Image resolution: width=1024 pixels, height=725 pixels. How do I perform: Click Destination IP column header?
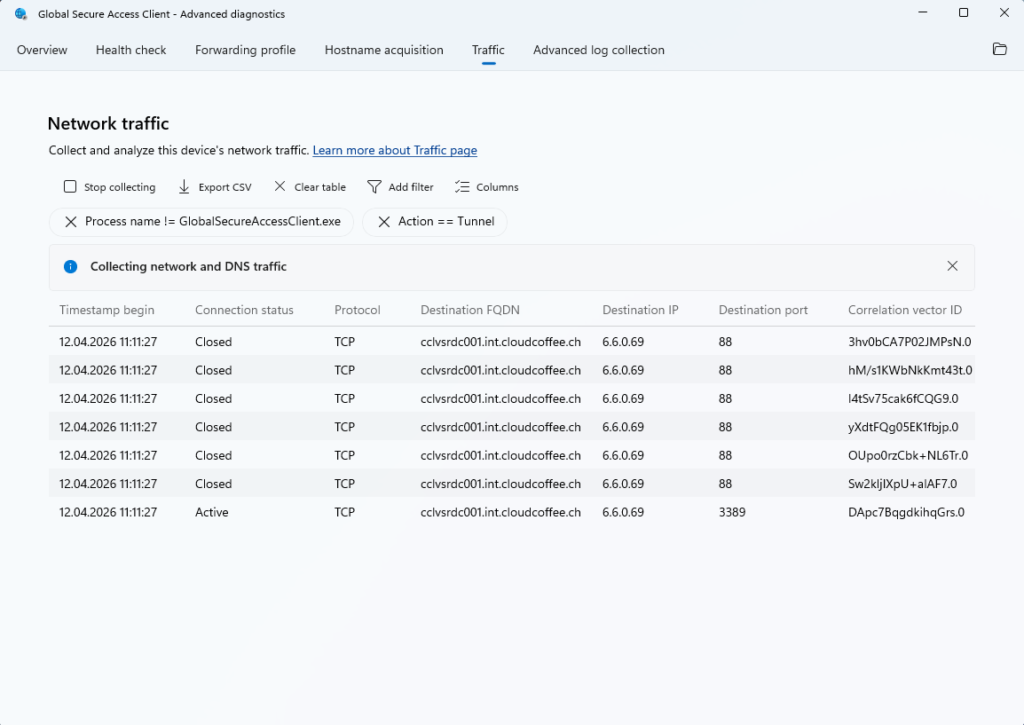click(640, 310)
